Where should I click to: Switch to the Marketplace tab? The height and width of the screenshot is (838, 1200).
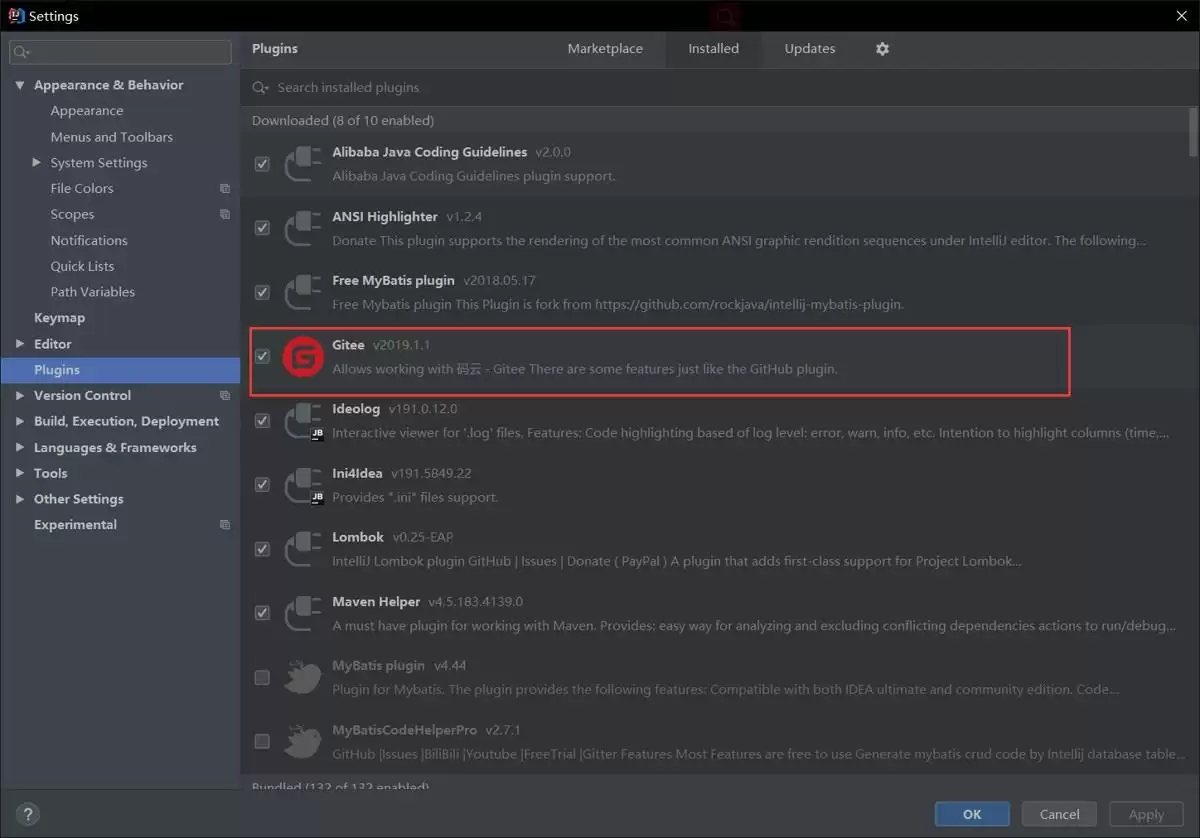tap(605, 49)
